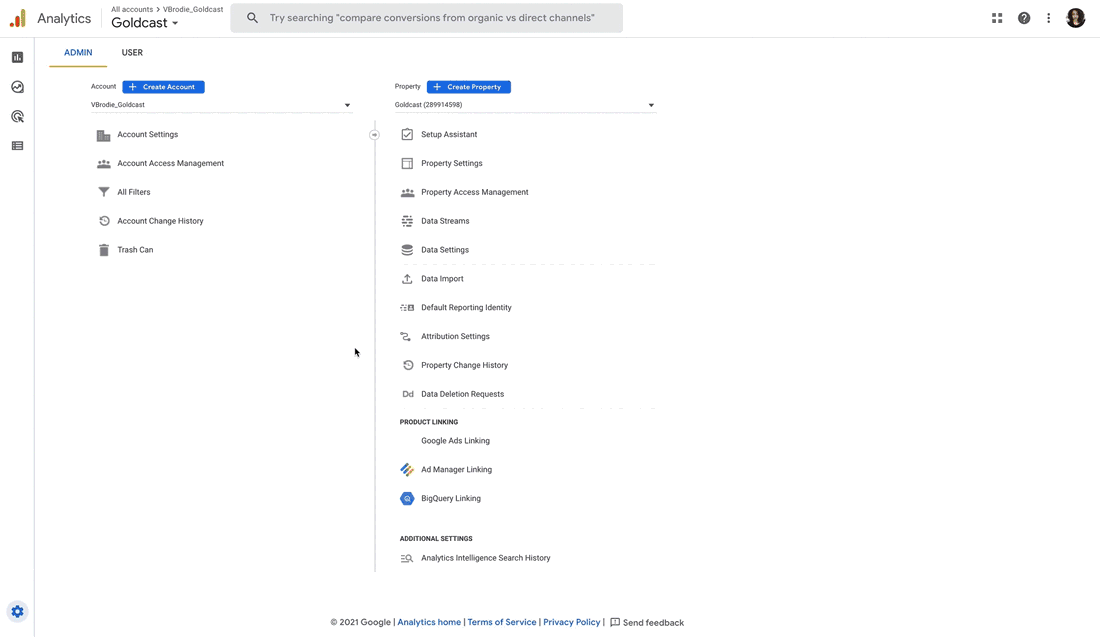Open the Goldcast property switcher in header

pyautogui.click(x=145, y=23)
